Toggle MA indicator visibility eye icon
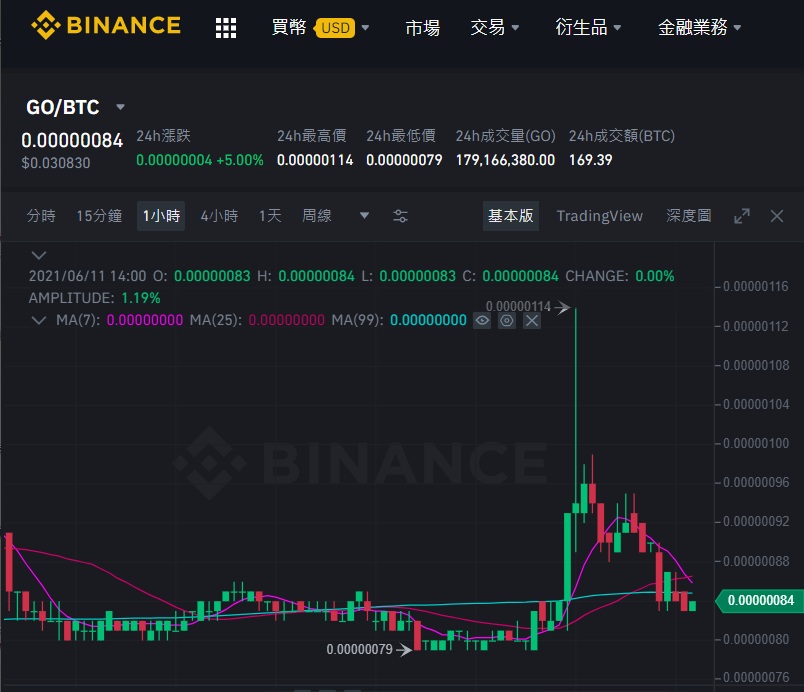This screenshot has width=804, height=692. click(482, 321)
